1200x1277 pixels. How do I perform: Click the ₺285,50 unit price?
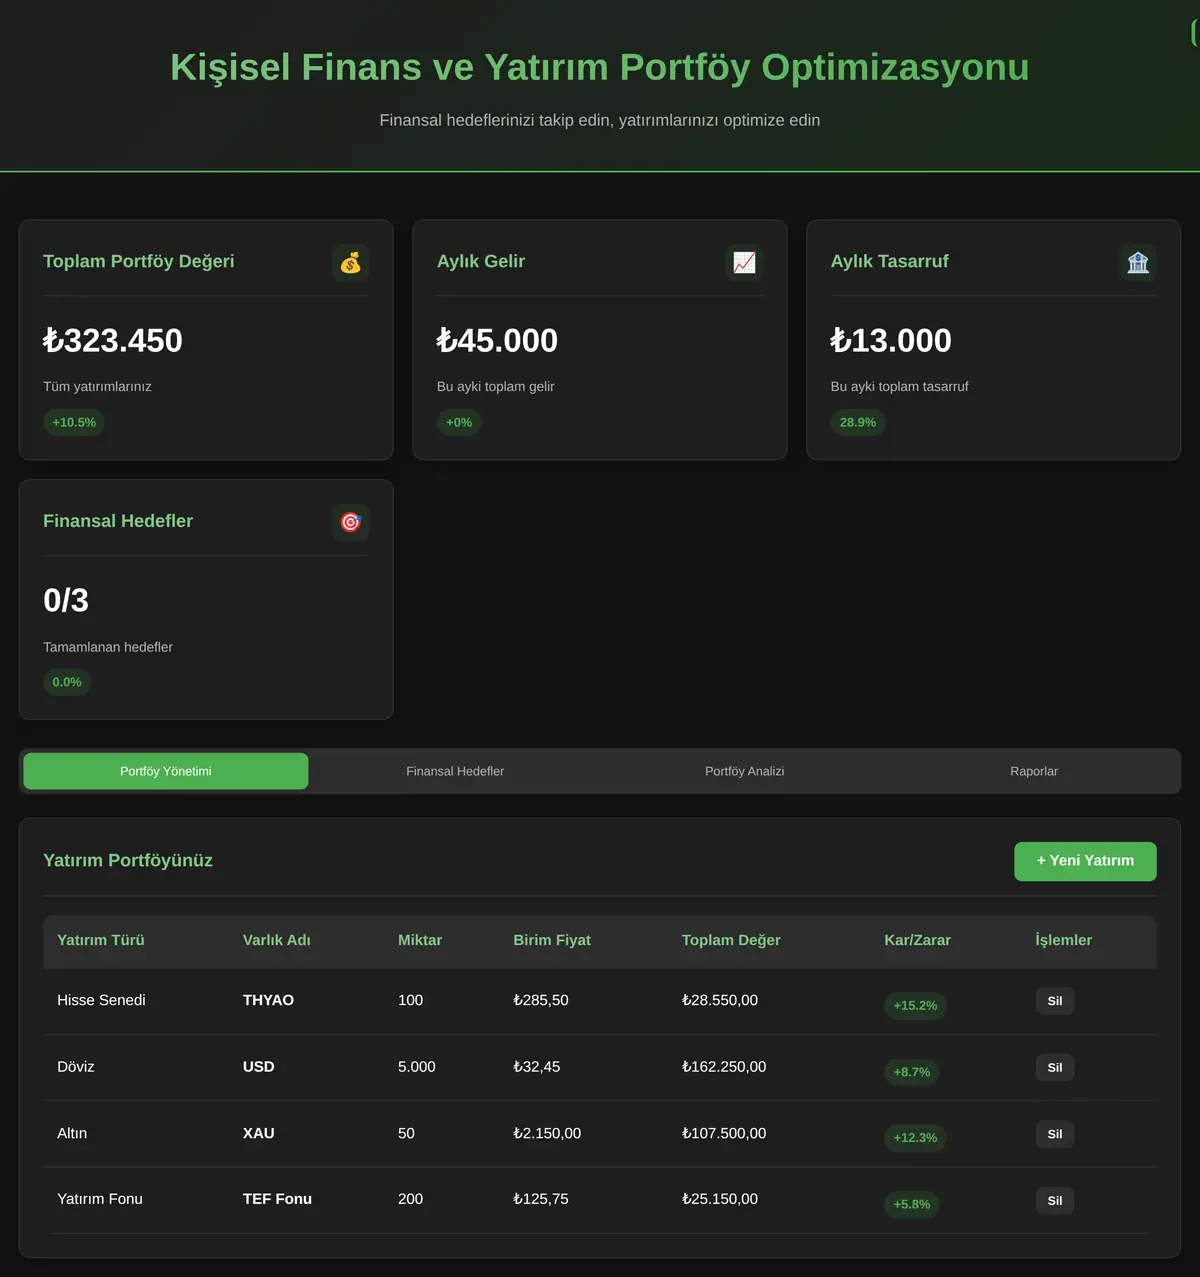tap(541, 1000)
